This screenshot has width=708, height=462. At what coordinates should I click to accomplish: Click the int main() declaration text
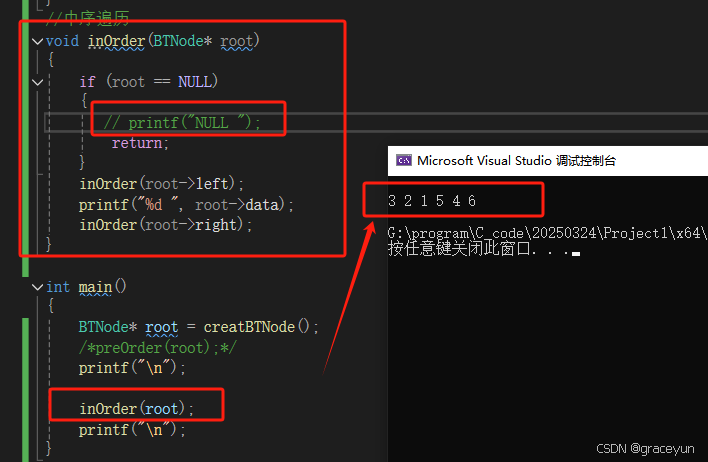(86, 287)
